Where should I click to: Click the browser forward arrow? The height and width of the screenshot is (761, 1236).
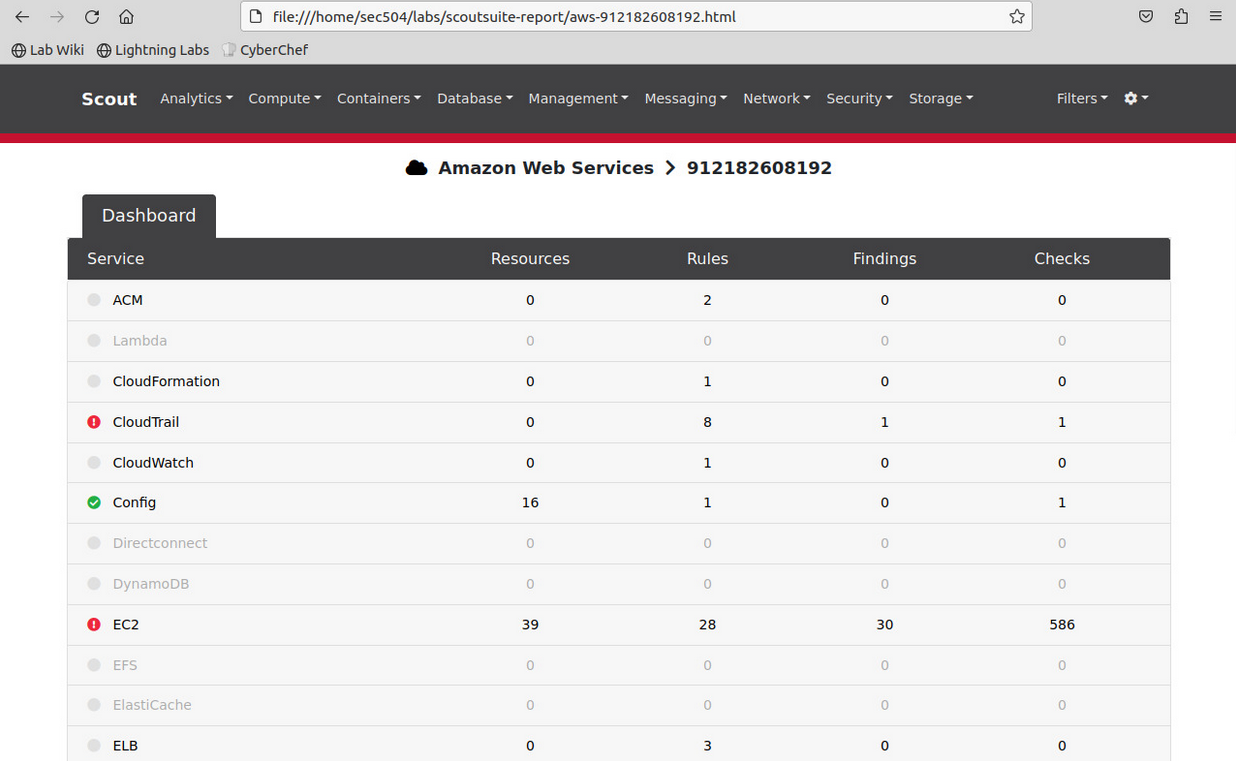(x=57, y=16)
